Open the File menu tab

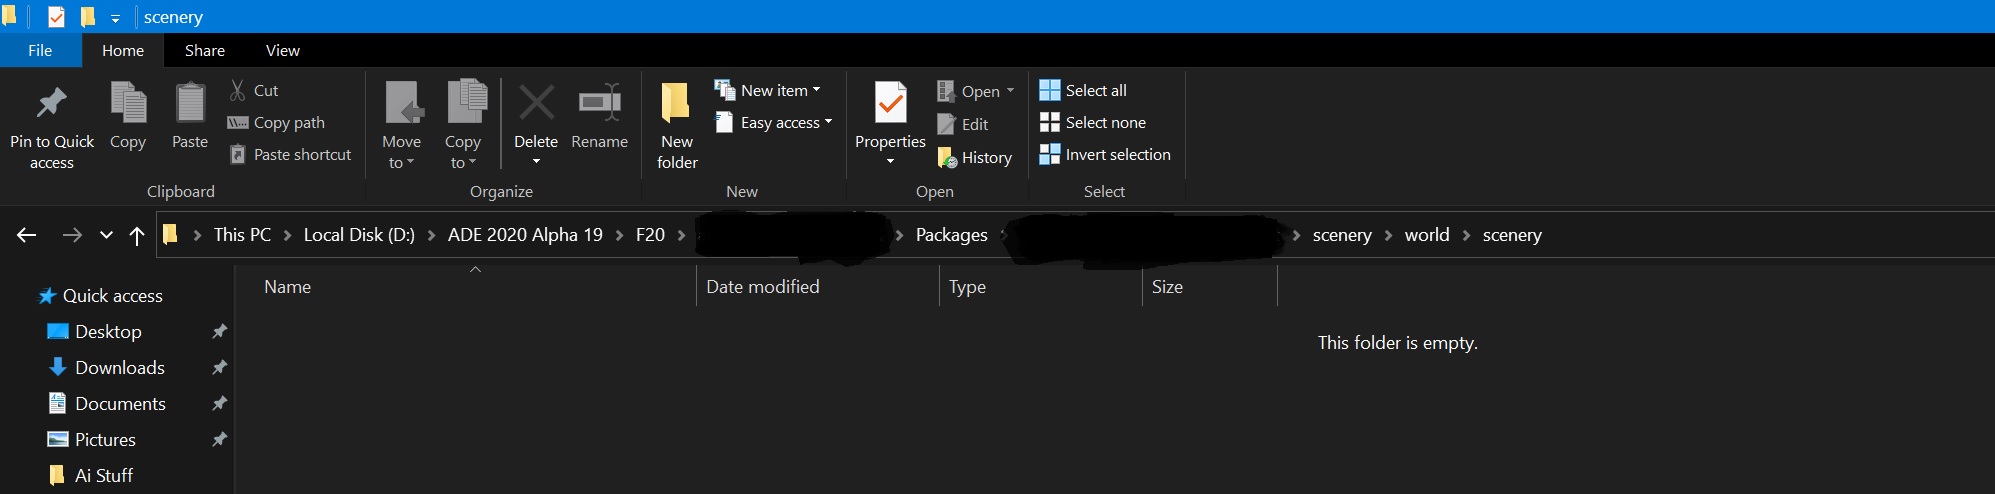point(40,50)
